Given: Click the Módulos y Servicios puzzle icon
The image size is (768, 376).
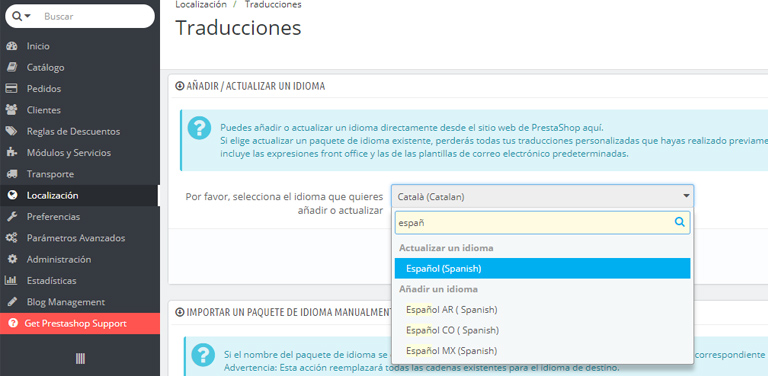Looking at the screenshot, I should pos(12,153).
